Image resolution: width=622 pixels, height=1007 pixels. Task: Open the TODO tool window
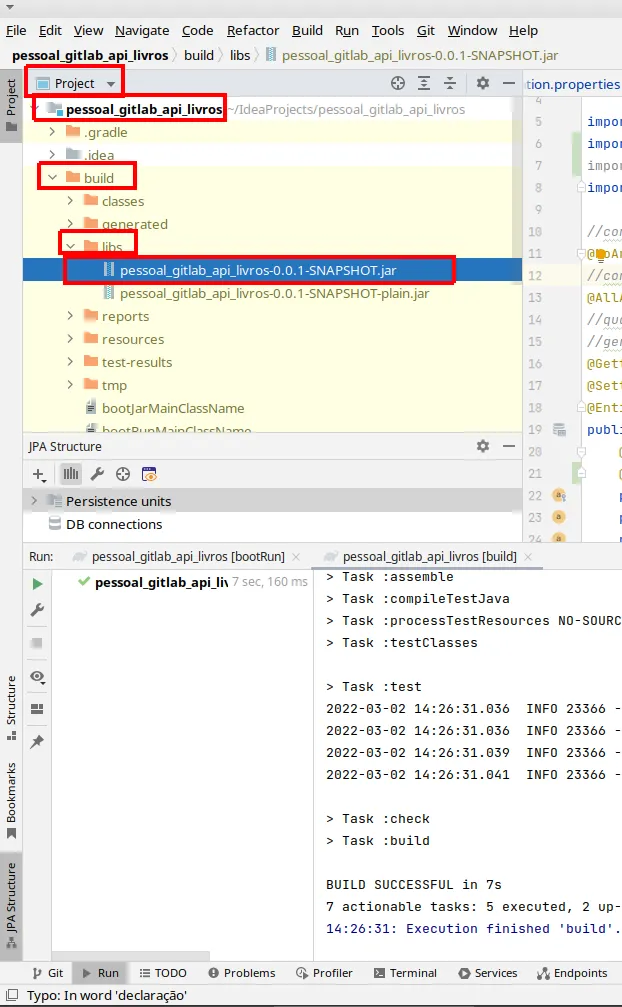[x=163, y=973]
